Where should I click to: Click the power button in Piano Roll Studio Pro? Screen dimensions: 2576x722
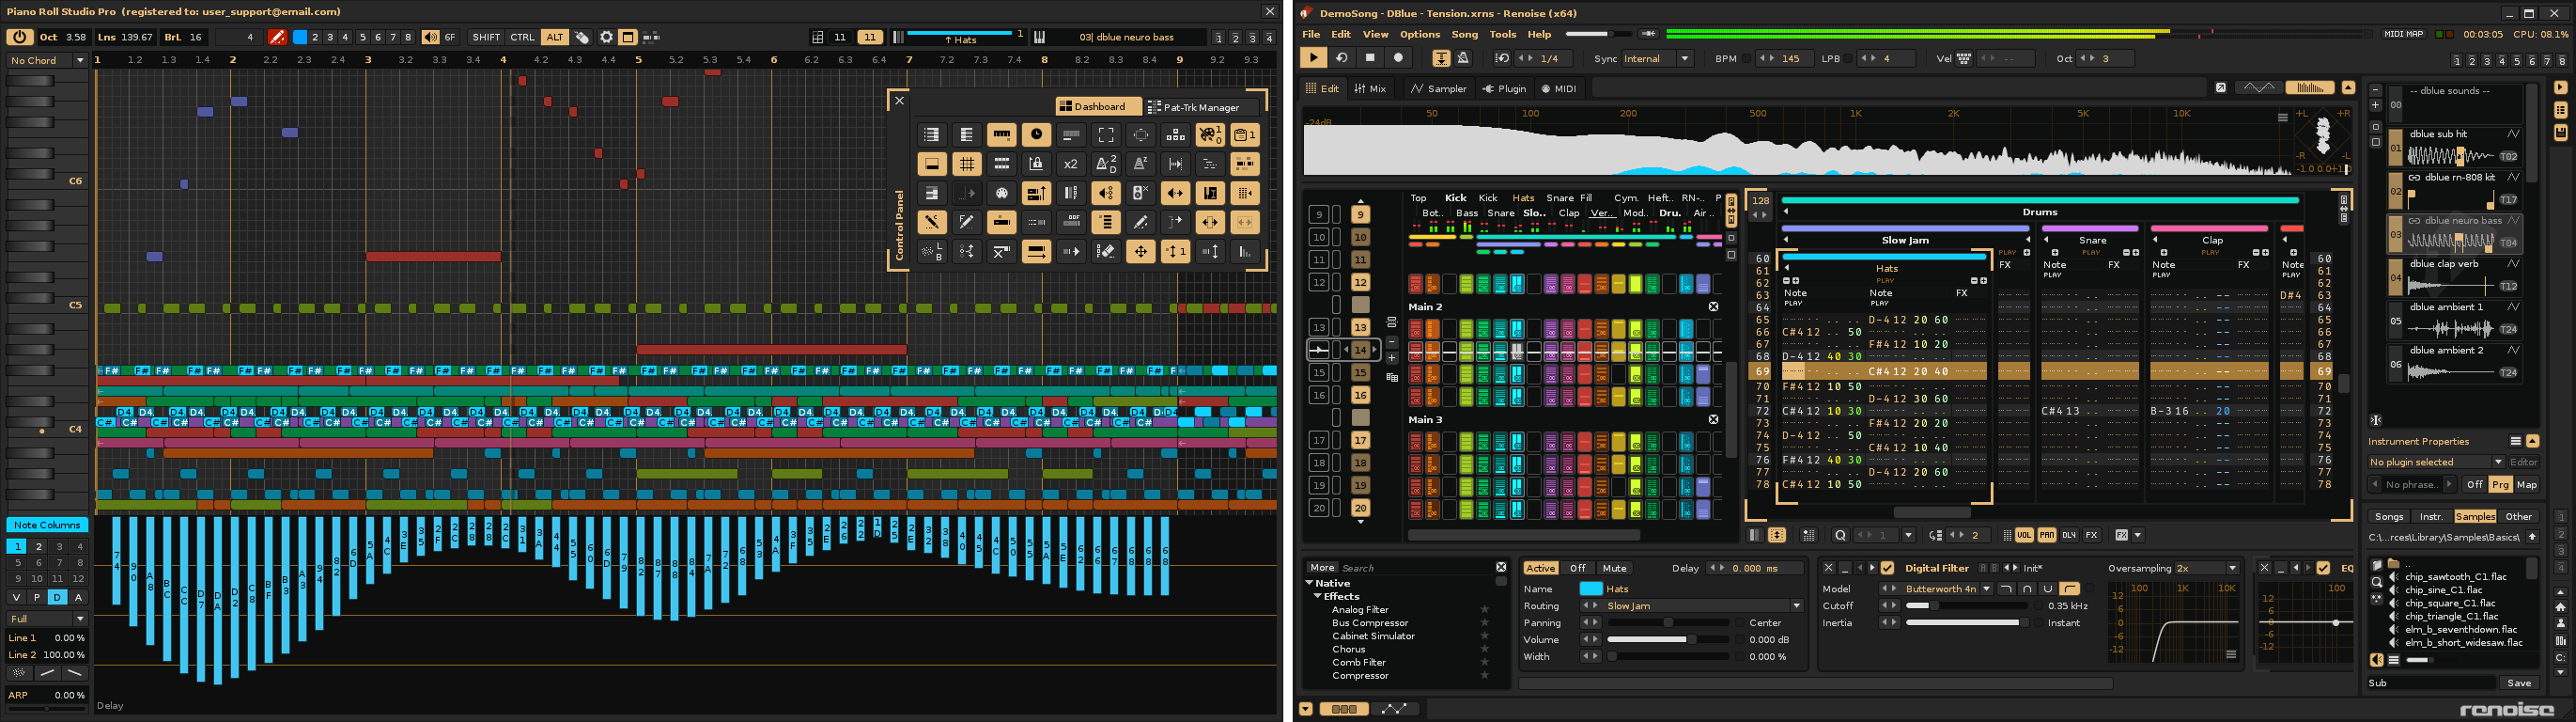(19, 37)
